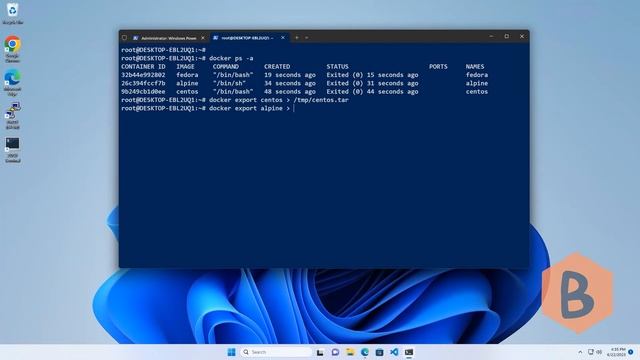Open a new terminal tab
Viewport: 640px width, 360px height.
pyautogui.click(x=297, y=38)
